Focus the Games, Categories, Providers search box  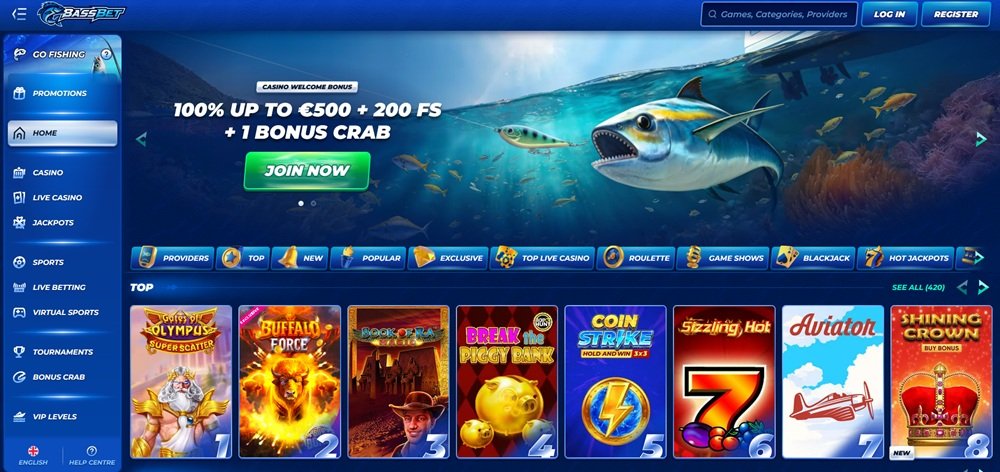(779, 14)
